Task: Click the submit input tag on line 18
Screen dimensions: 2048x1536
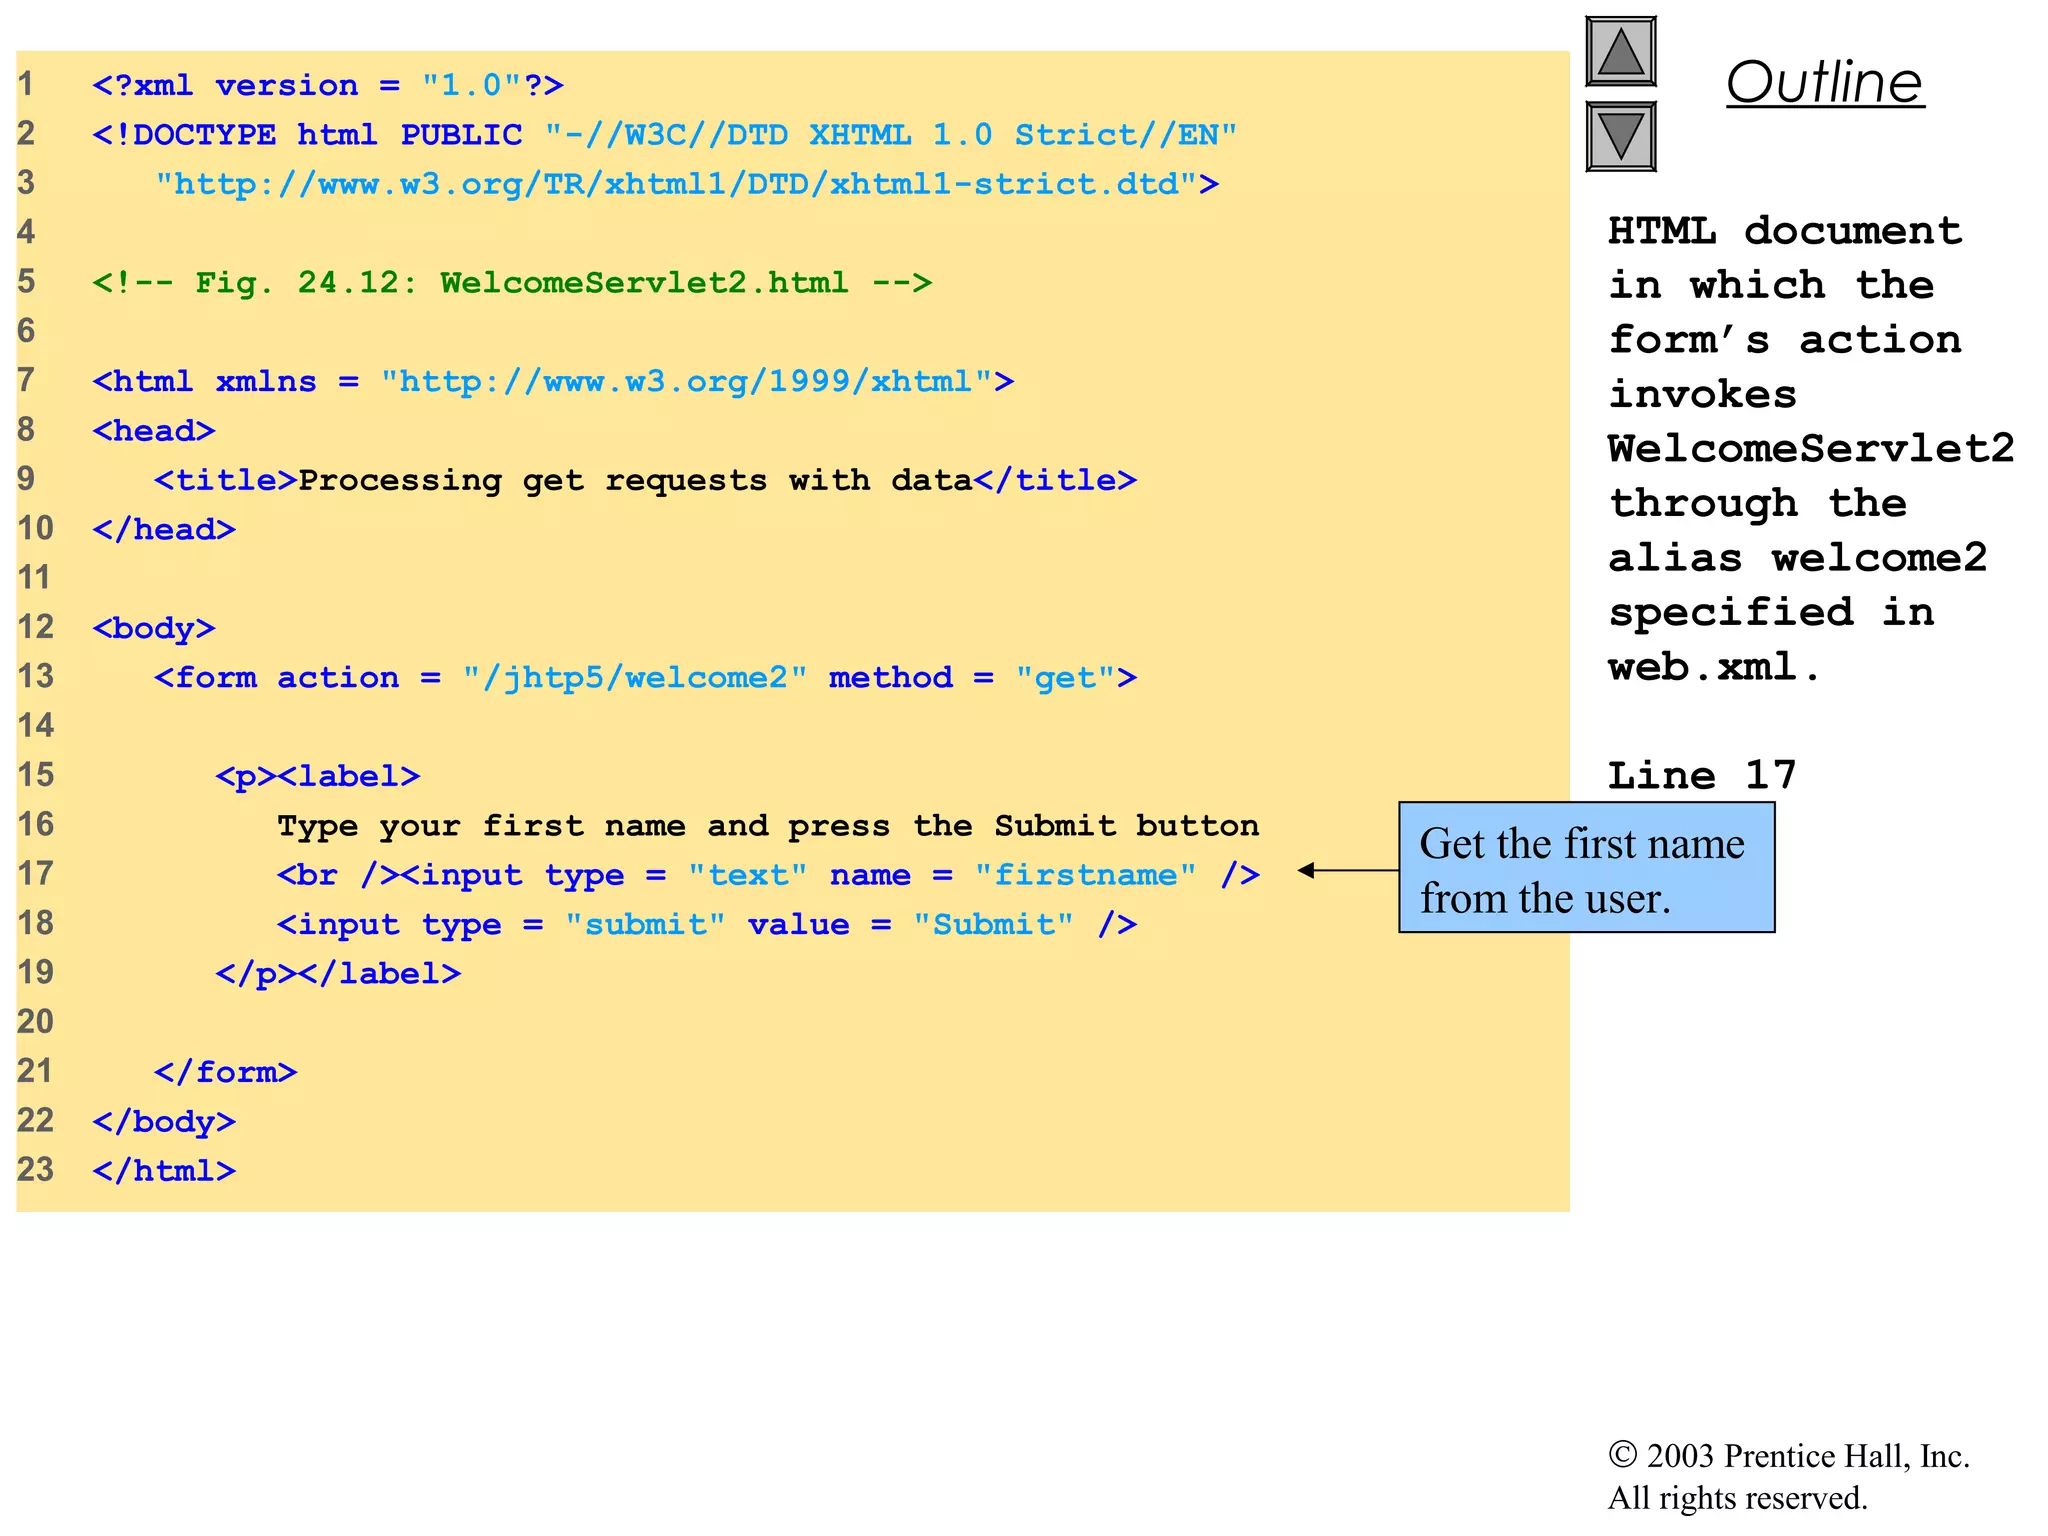Action: 707,924
